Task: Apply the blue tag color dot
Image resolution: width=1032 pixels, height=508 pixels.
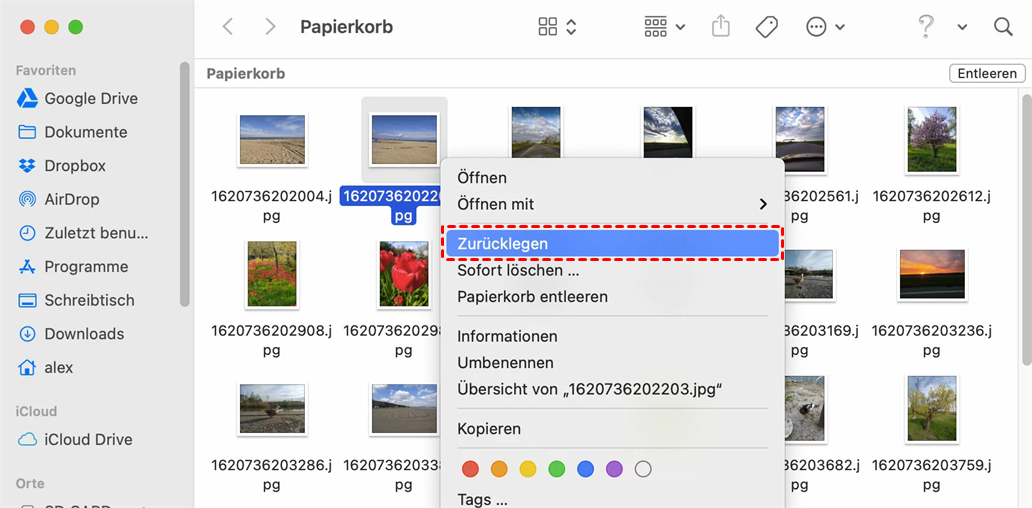Action: (585, 469)
